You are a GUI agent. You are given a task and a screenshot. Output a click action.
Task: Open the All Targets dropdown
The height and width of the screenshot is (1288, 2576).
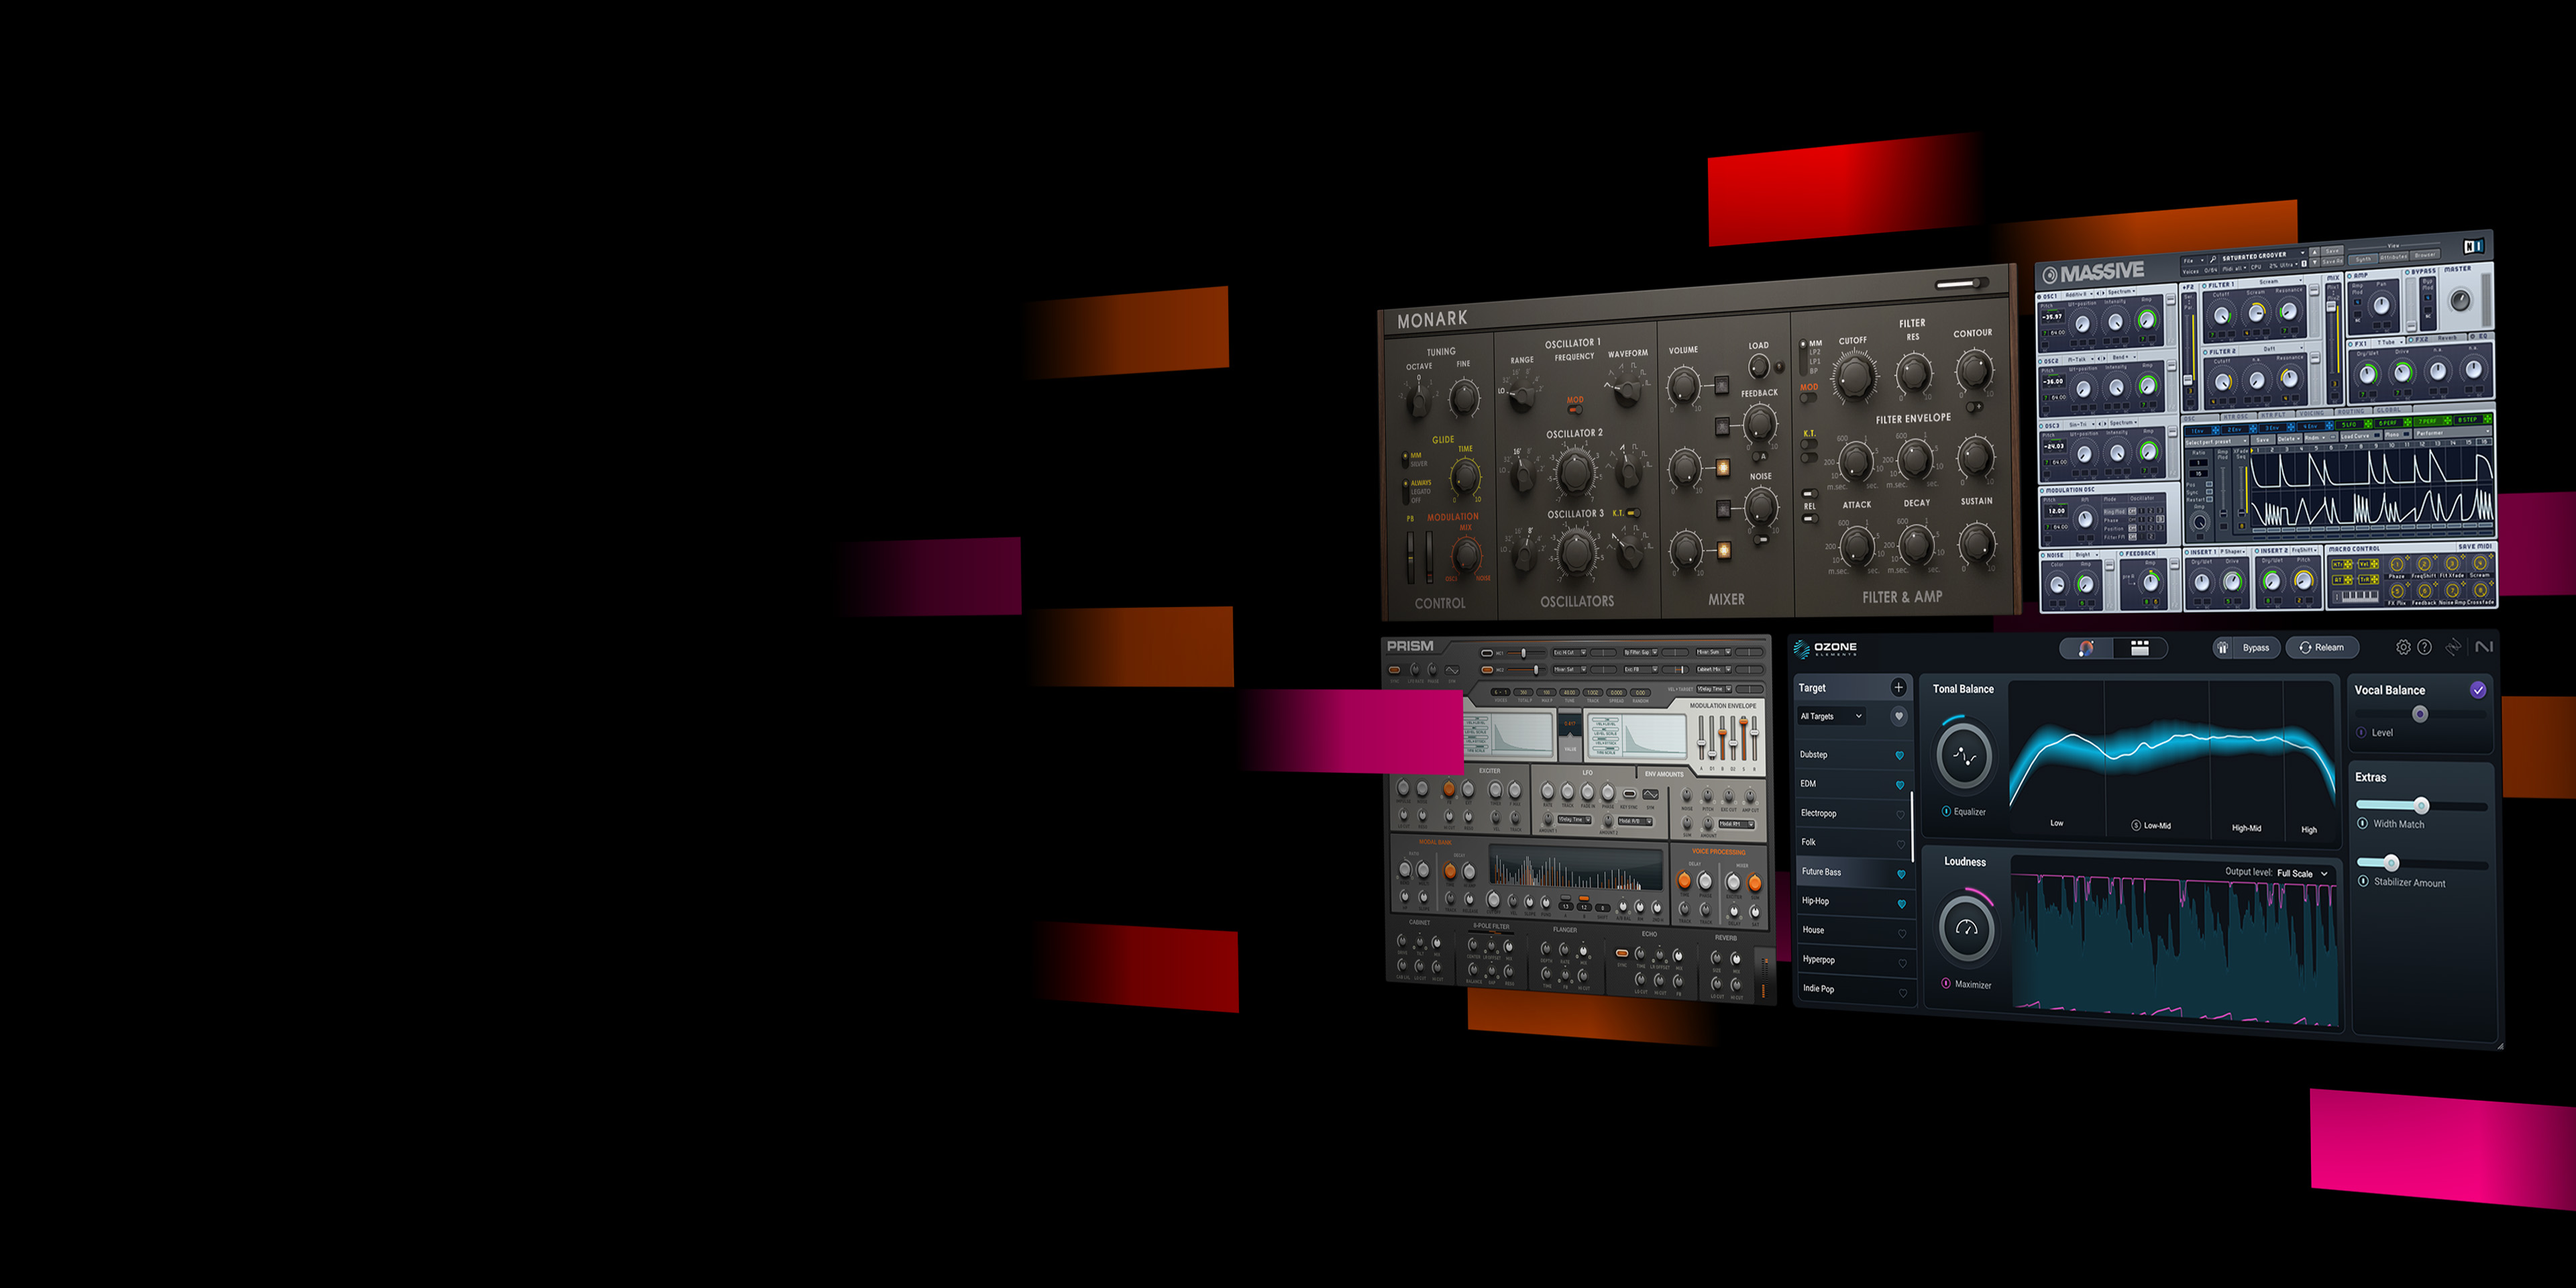pos(1831,716)
